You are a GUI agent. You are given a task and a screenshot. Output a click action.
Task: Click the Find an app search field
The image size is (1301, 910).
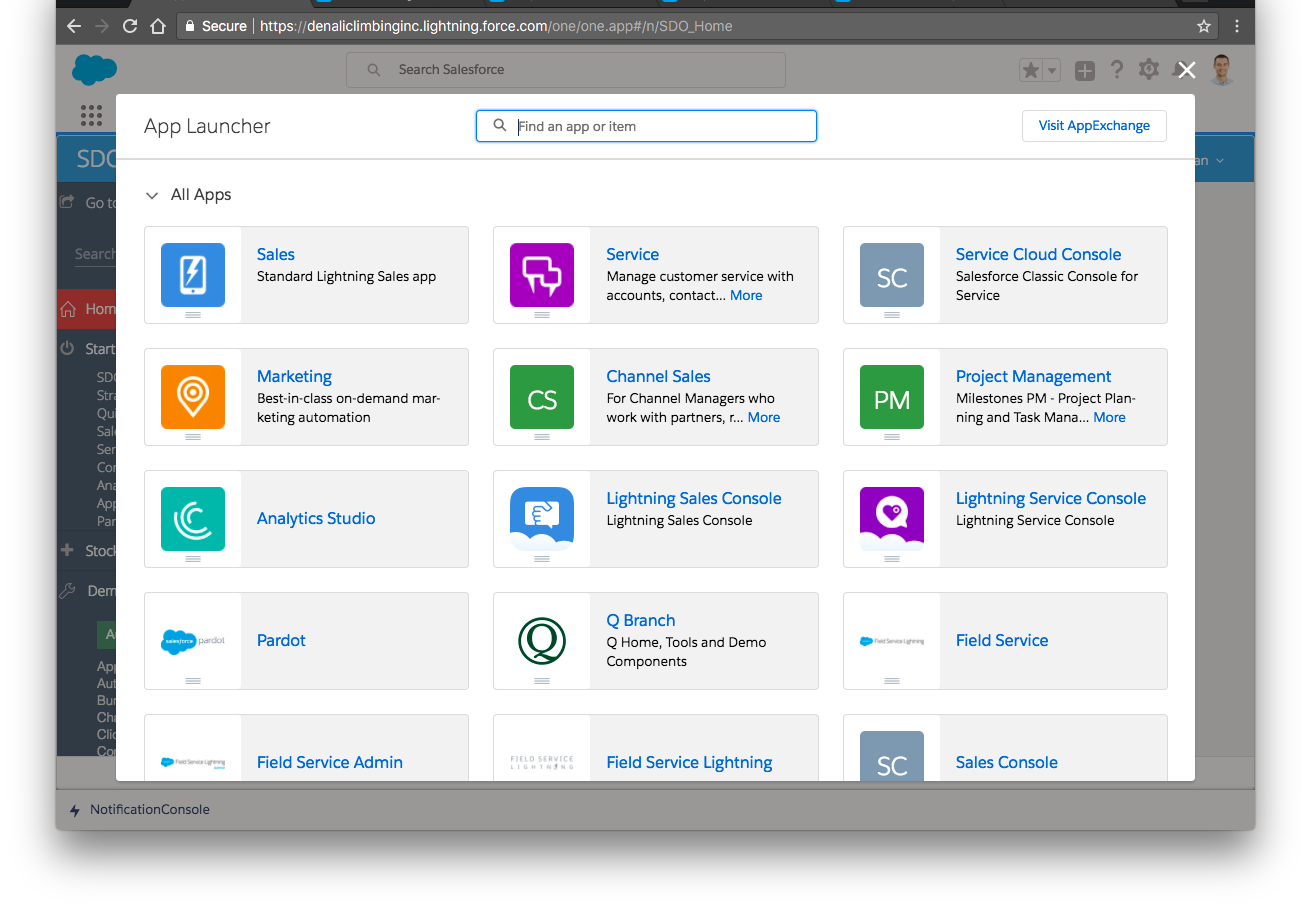[646, 126]
